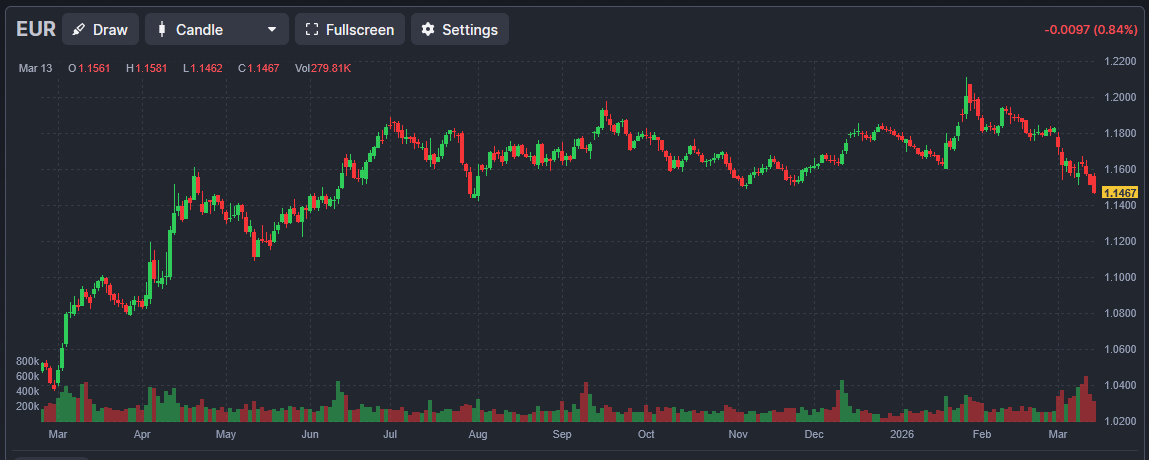Click the high value H 1.1581
Image resolution: width=1149 pixels, height=460 pixels.
click(147, 68)
